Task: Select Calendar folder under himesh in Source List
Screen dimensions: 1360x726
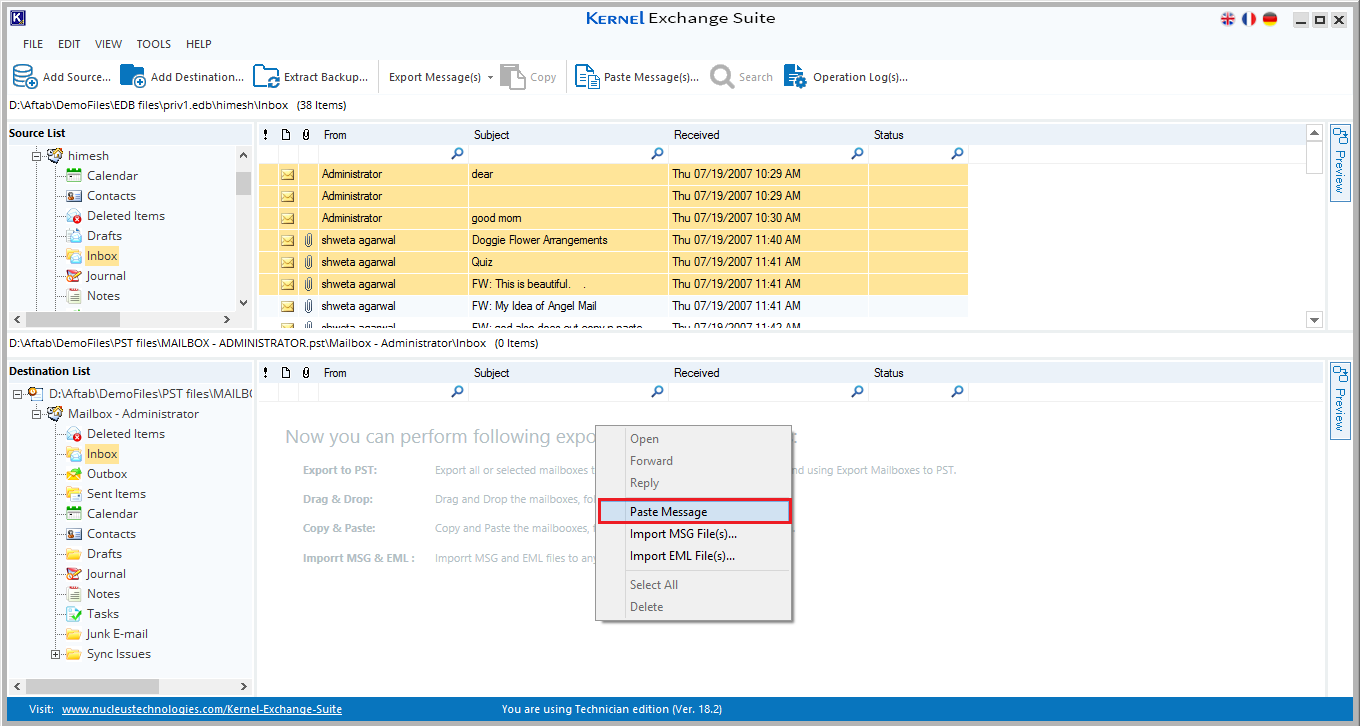Action: 112,176
